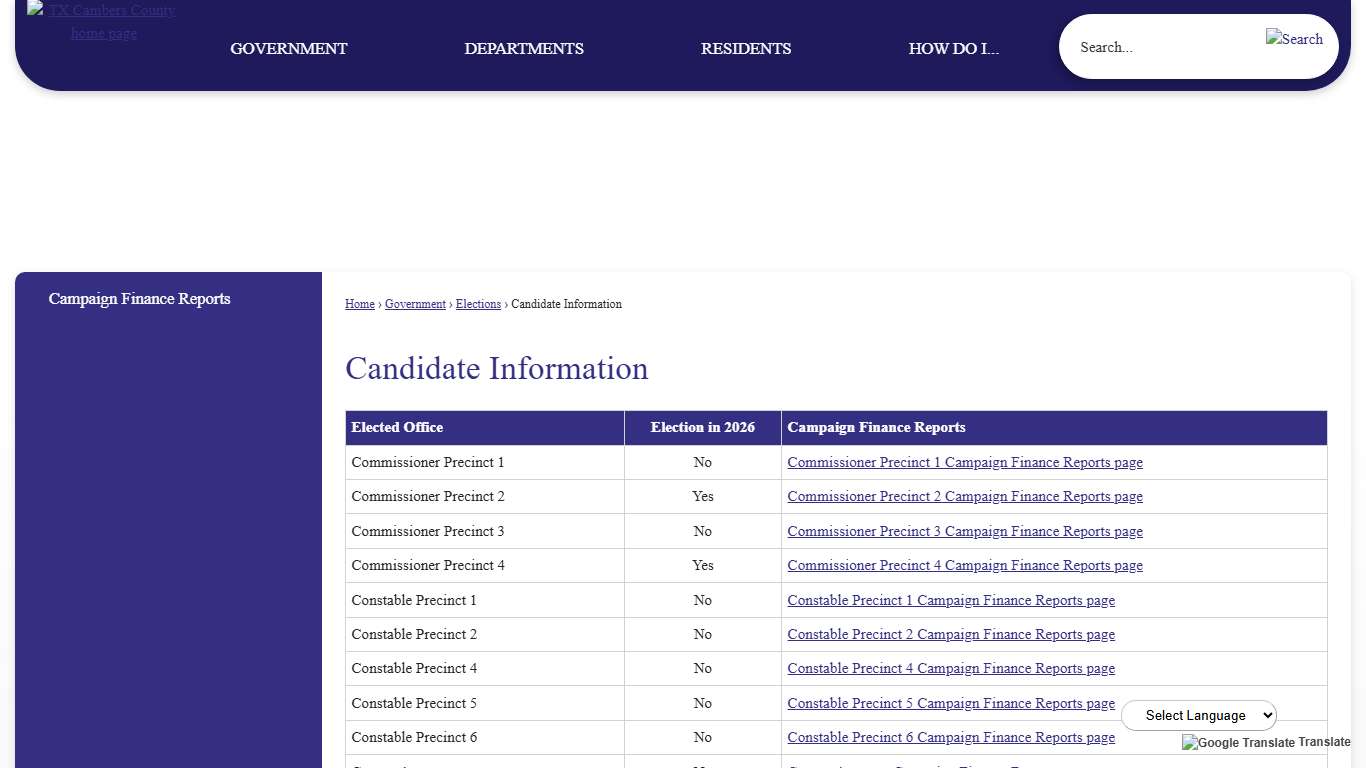Click the Home breadcrumb link
The width and height of the screenshot is (1366, 768).
(359, 304)
